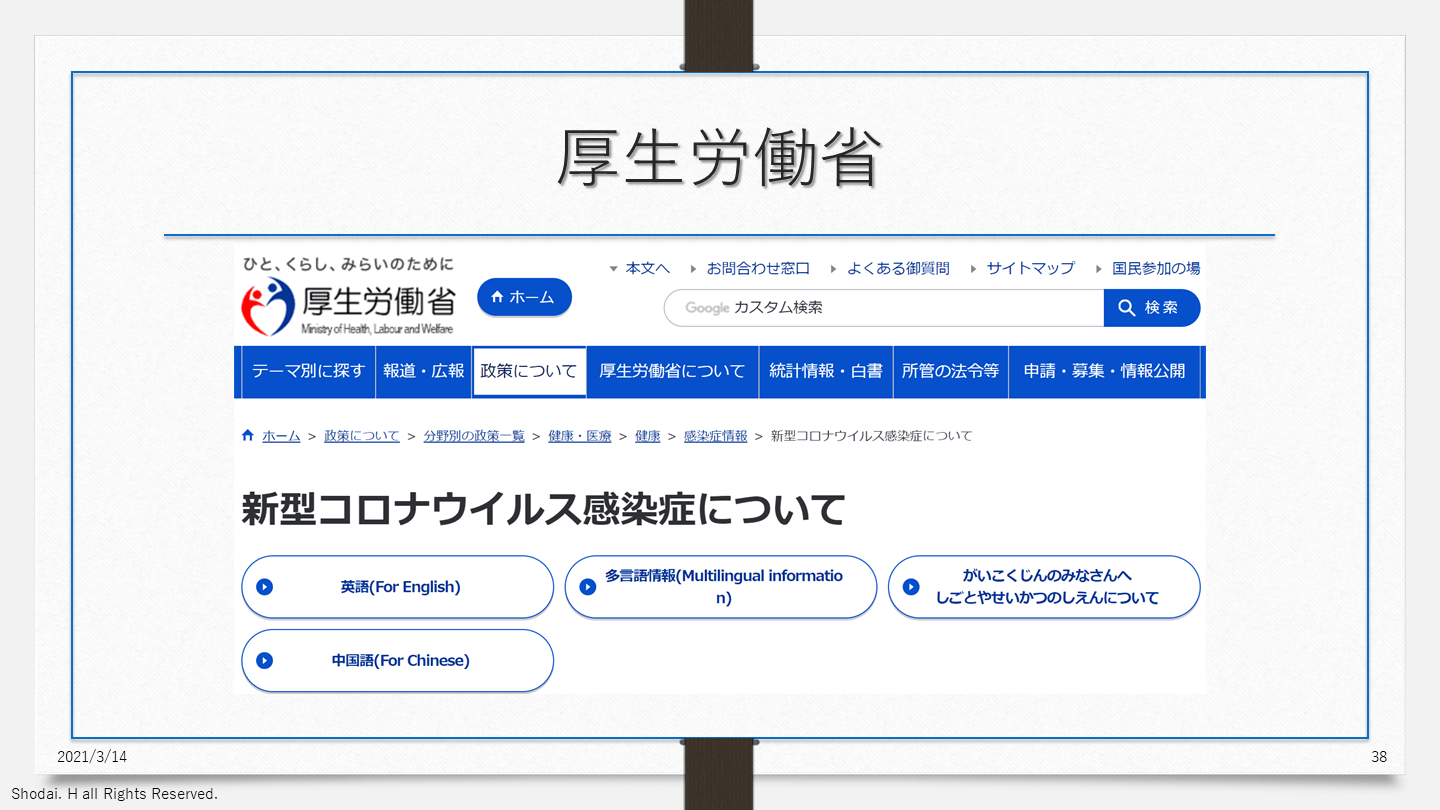Click the ホーム button with house icon

point(524,297)
